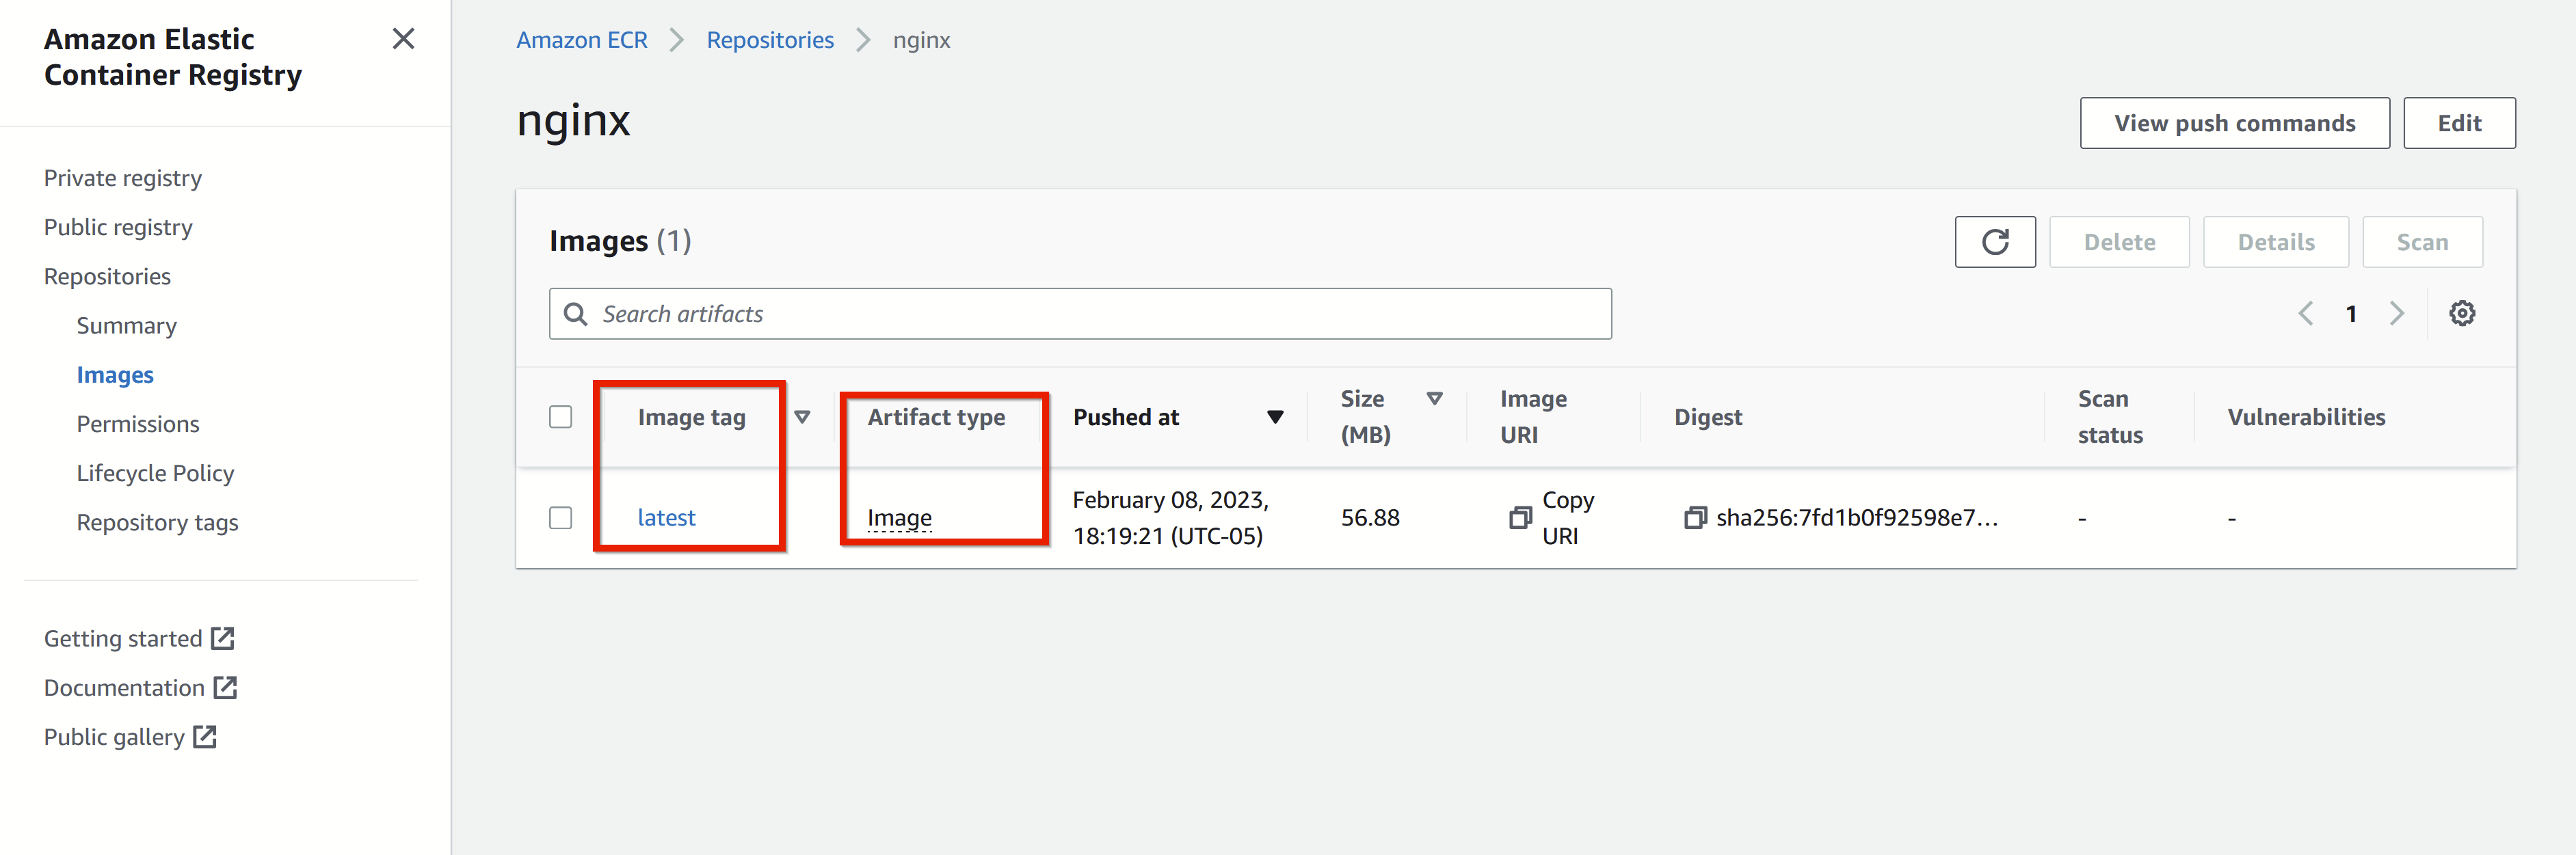Open the Summary sidebar item

click(x=127, y=326)
